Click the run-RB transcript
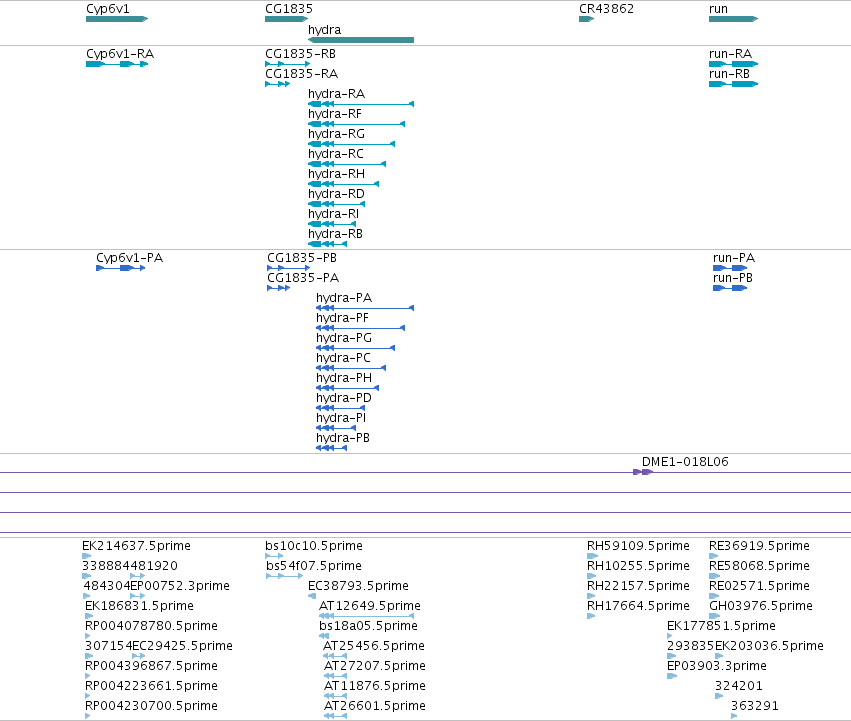 (x=733, y=84)
